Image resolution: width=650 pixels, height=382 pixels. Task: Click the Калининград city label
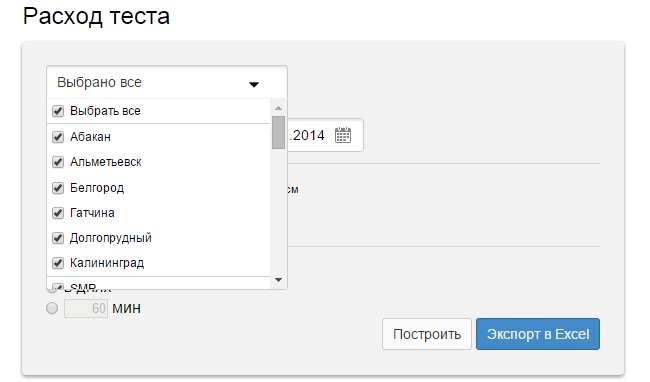107,263
